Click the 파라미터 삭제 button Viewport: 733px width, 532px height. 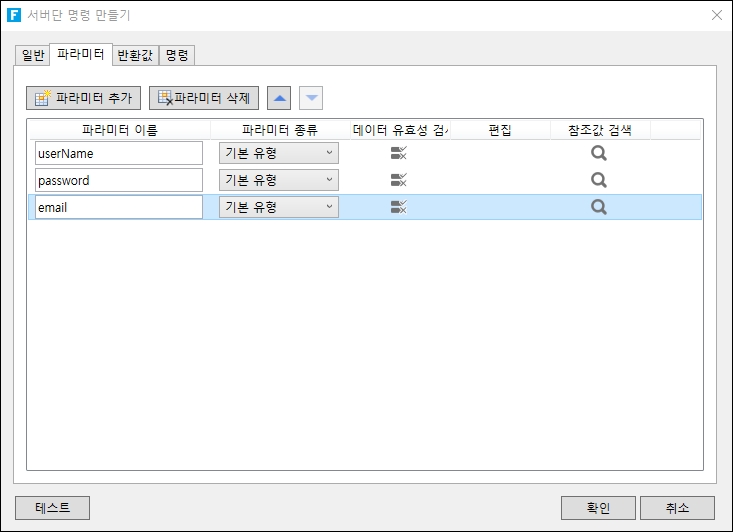click(x=204, y=98)
